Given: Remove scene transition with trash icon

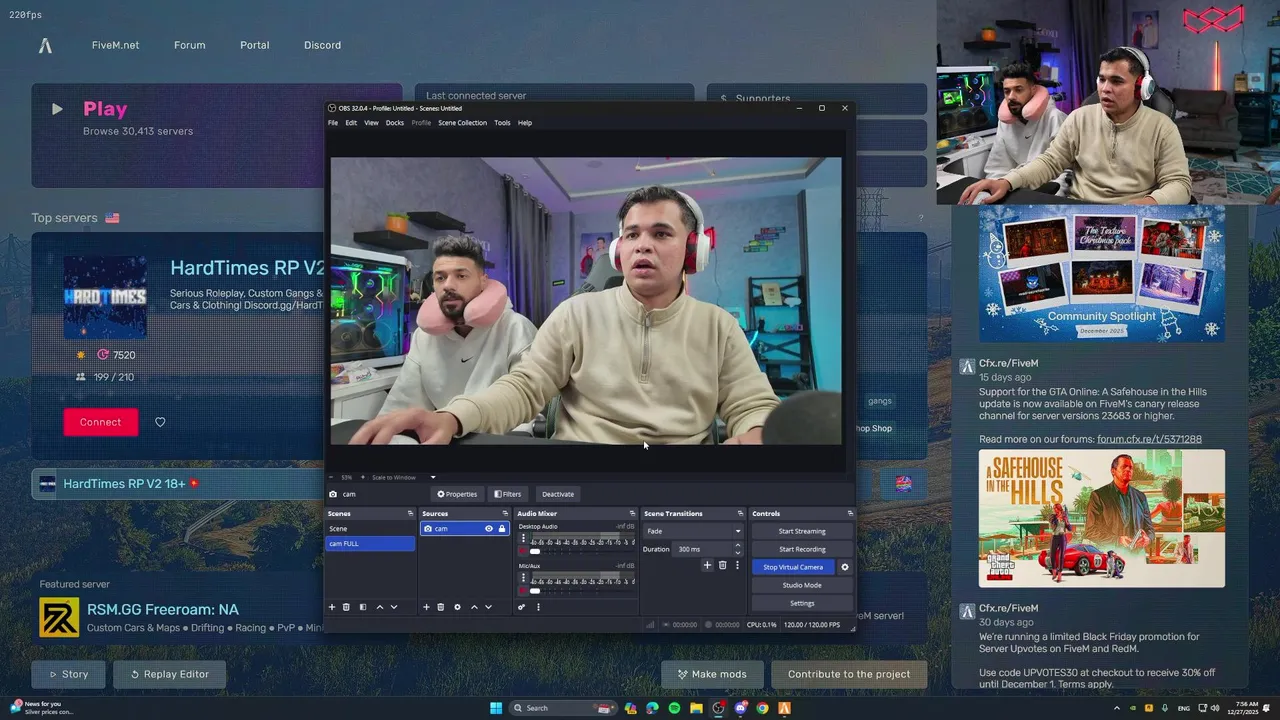Looking at the screenshot, I should pyautogui.click(x=722, y=565).
